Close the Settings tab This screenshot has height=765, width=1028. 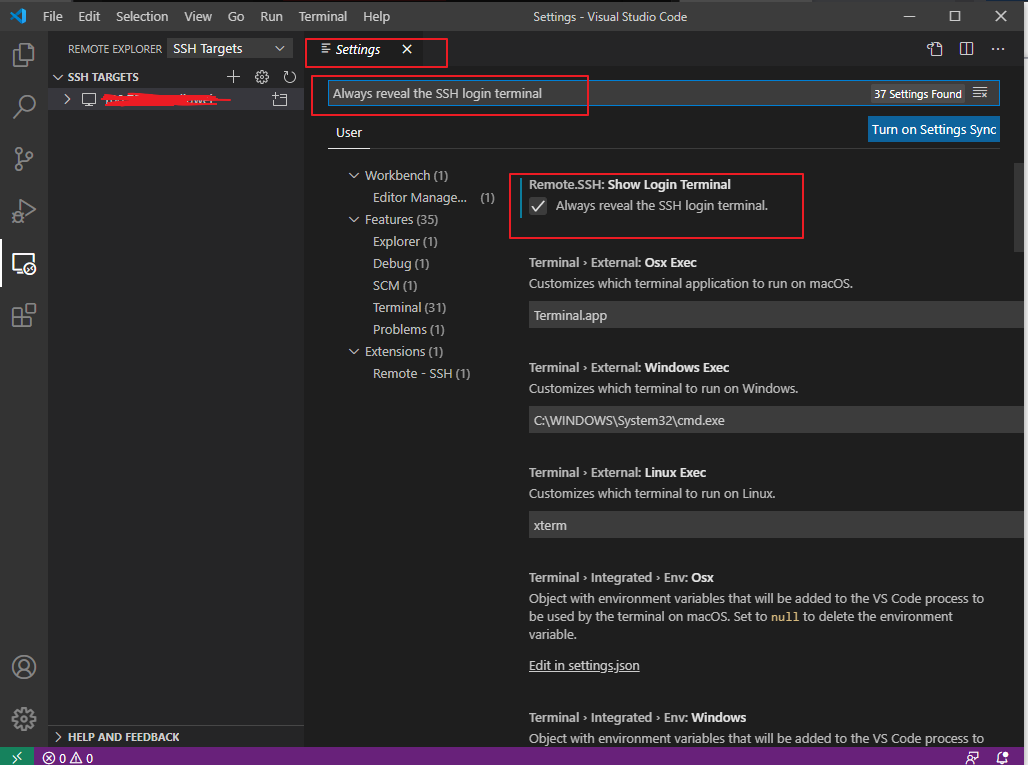[407, 49]
